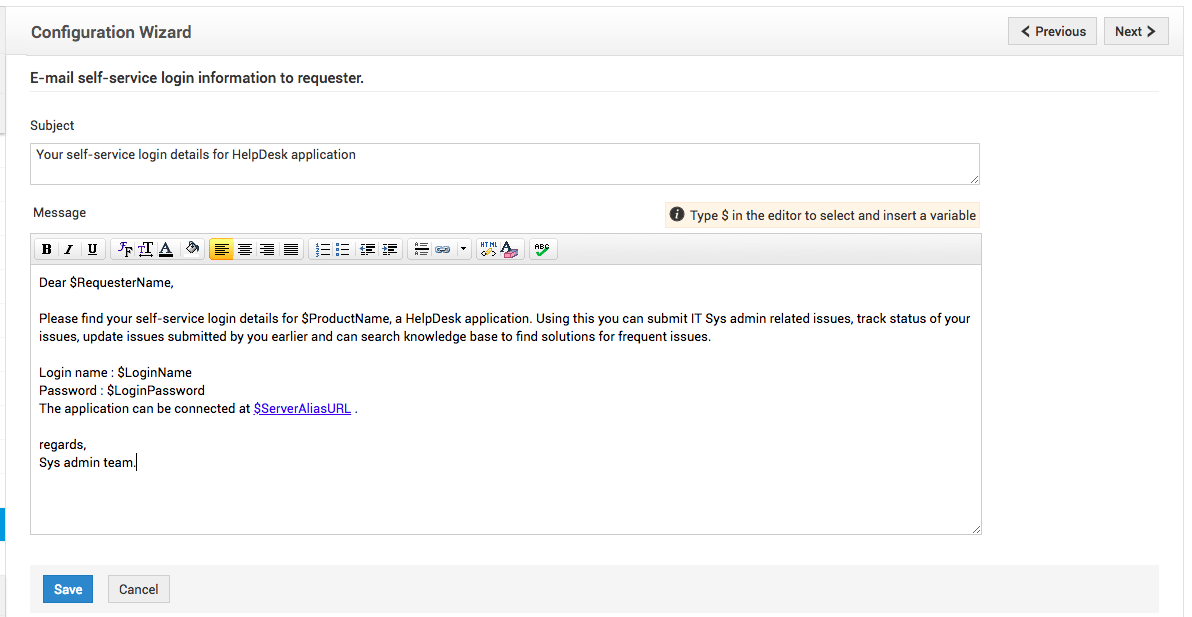The height and width of the screenshot is (617, 1192).
Task: Toggle bold formatting in message editor
Action: (x=47, y=250)
